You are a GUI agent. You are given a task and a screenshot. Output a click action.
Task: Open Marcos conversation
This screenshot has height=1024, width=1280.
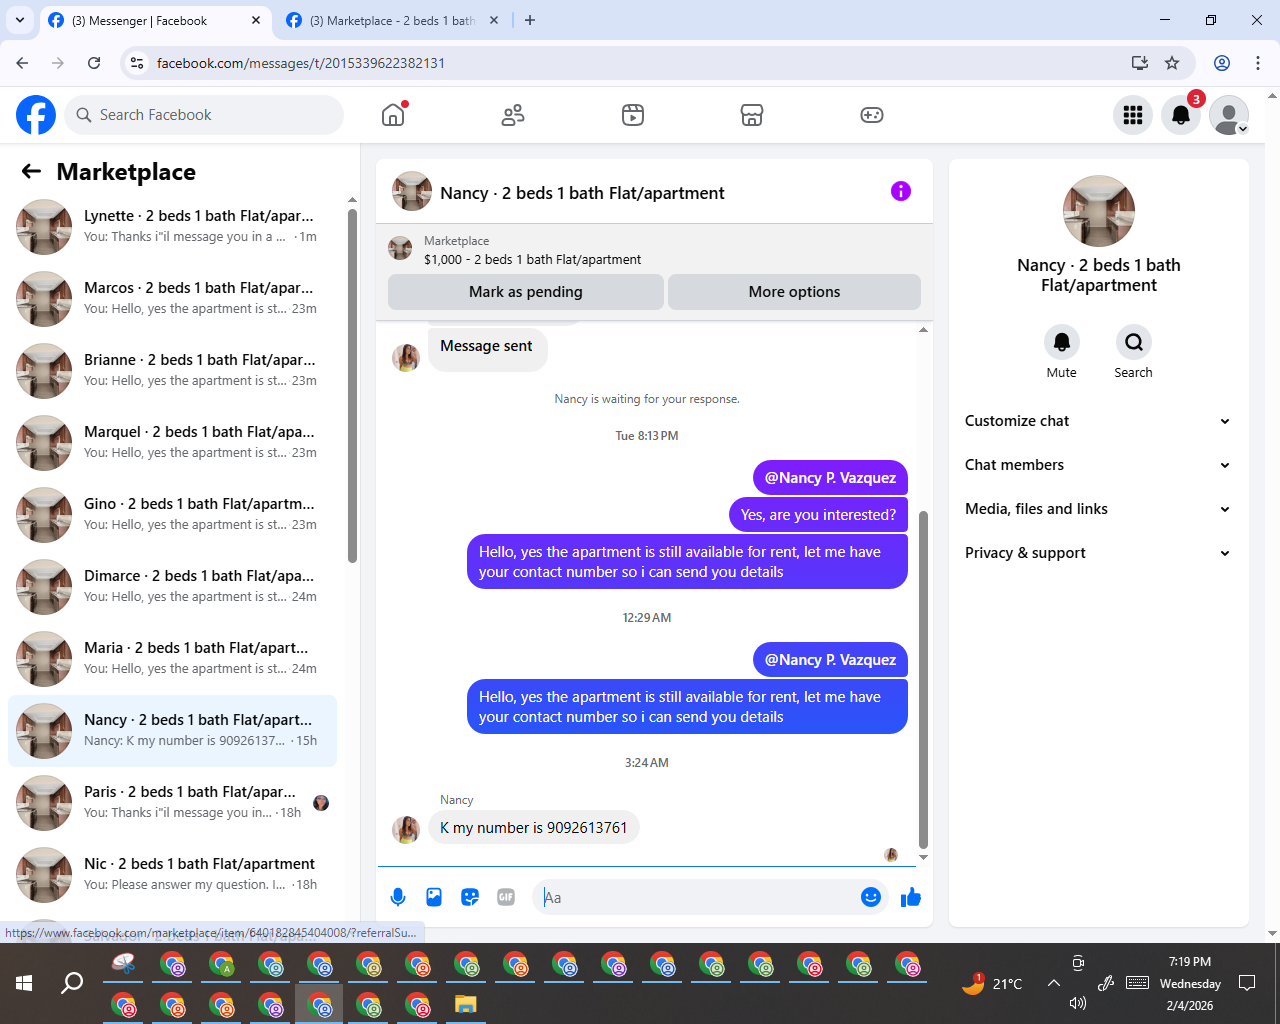(x=172, y=299)
